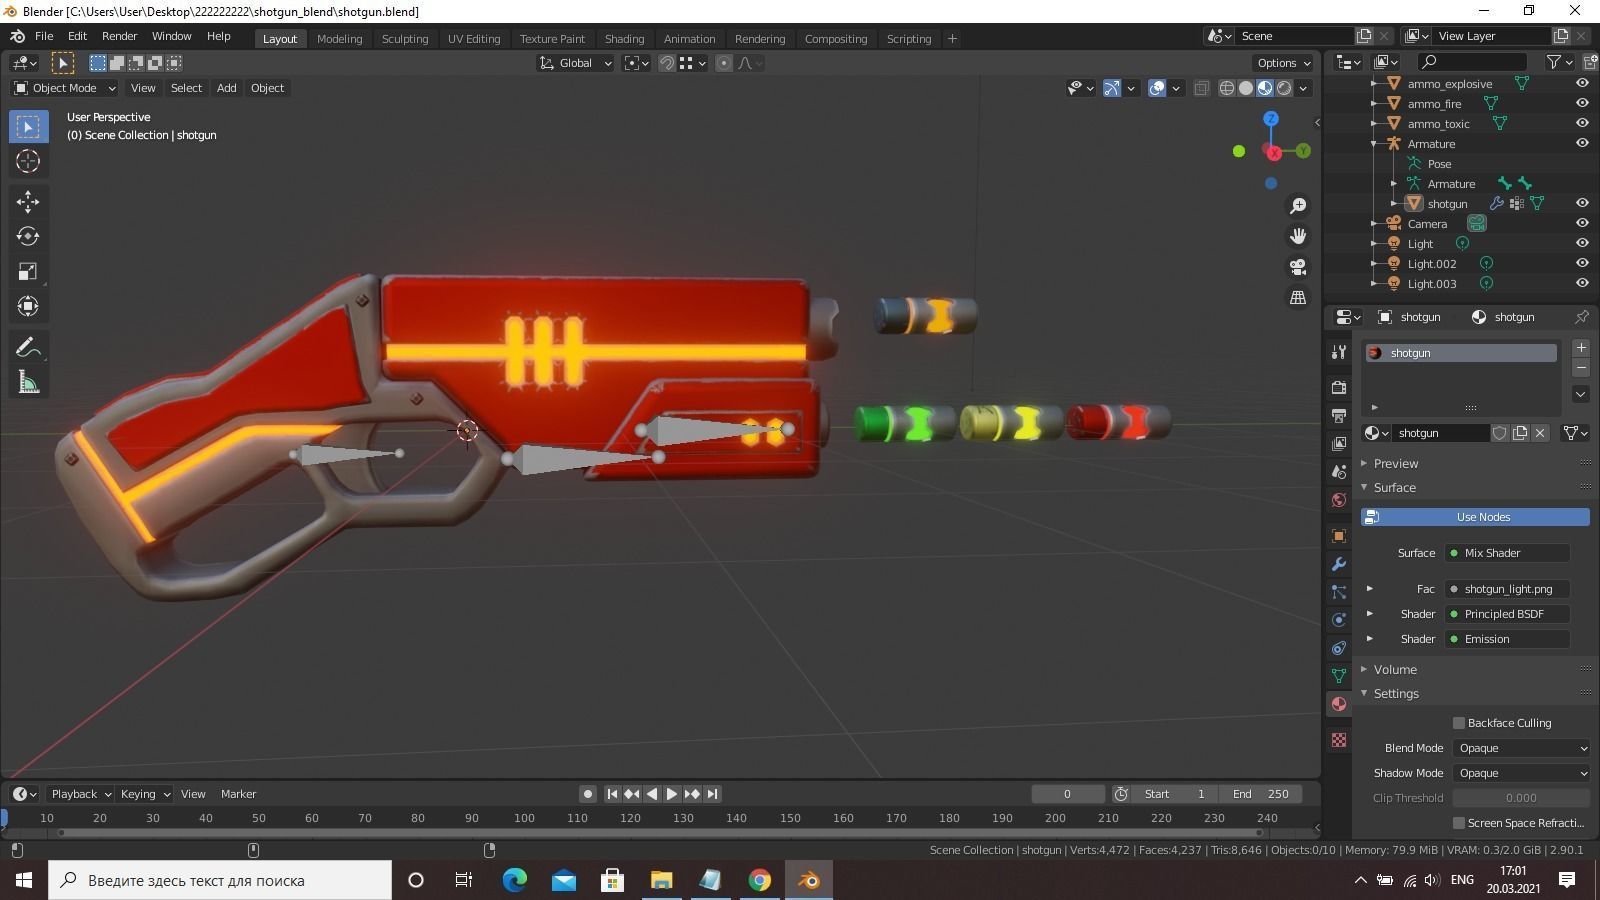Open Material properties tab icon
Screen dimensions: 1600x900
point(1339,704)
